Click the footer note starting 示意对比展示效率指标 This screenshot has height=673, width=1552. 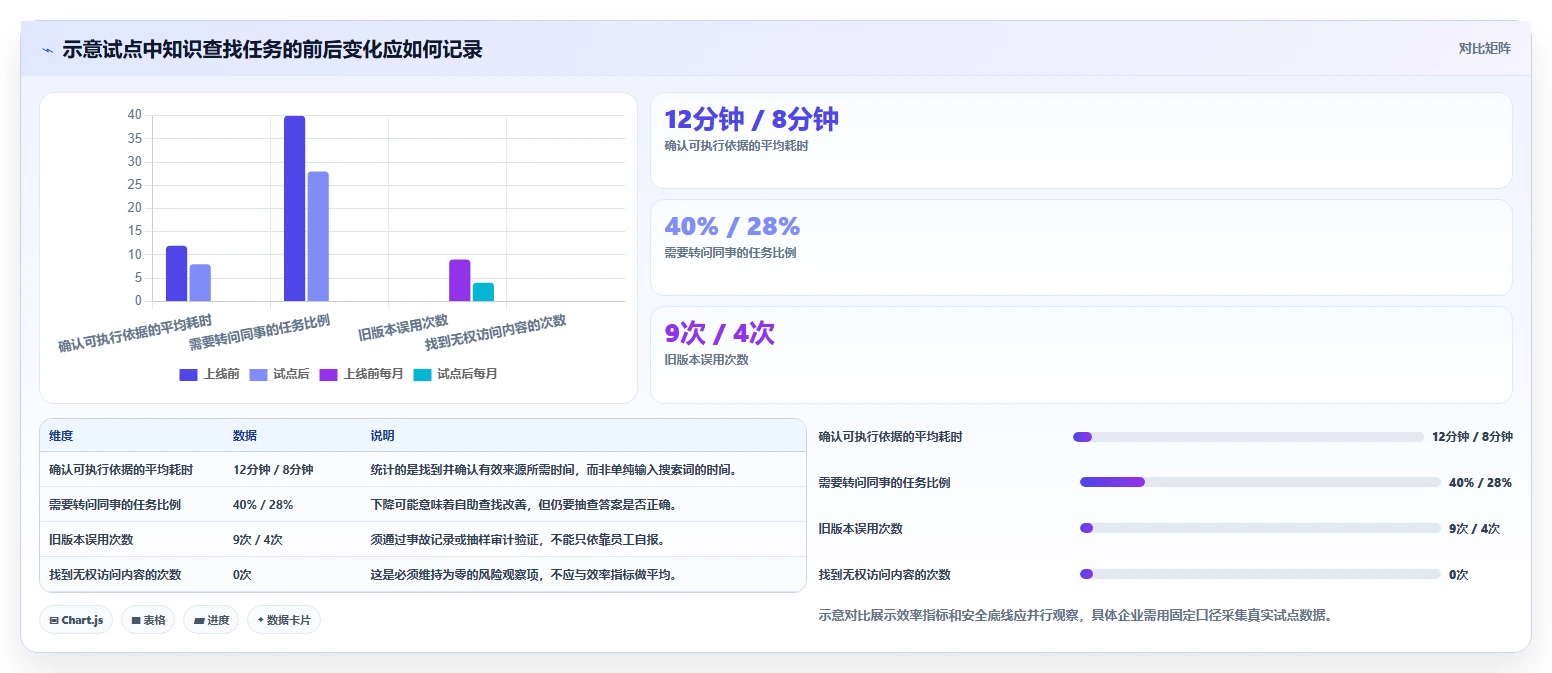1075,615
